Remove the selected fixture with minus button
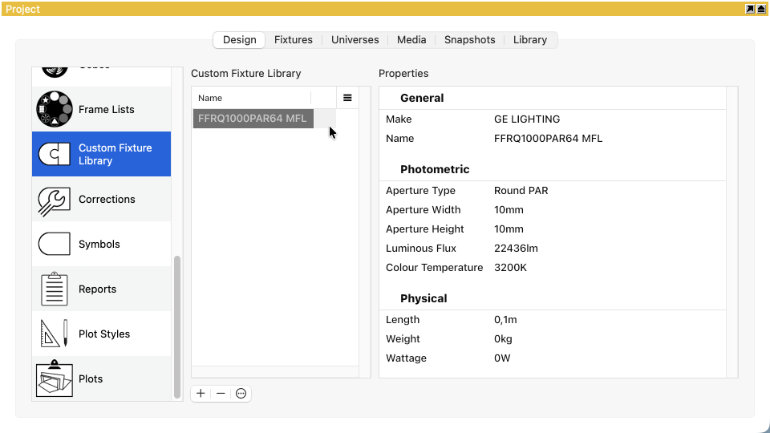This screenshot has height=433, width=770. [x=221, y=394]
